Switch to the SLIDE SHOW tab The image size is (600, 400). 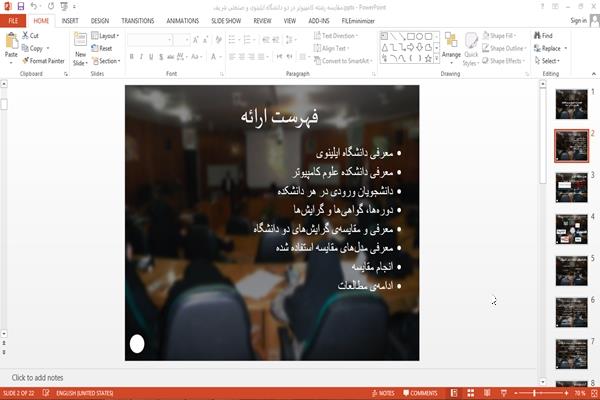(x=226, y=21)
